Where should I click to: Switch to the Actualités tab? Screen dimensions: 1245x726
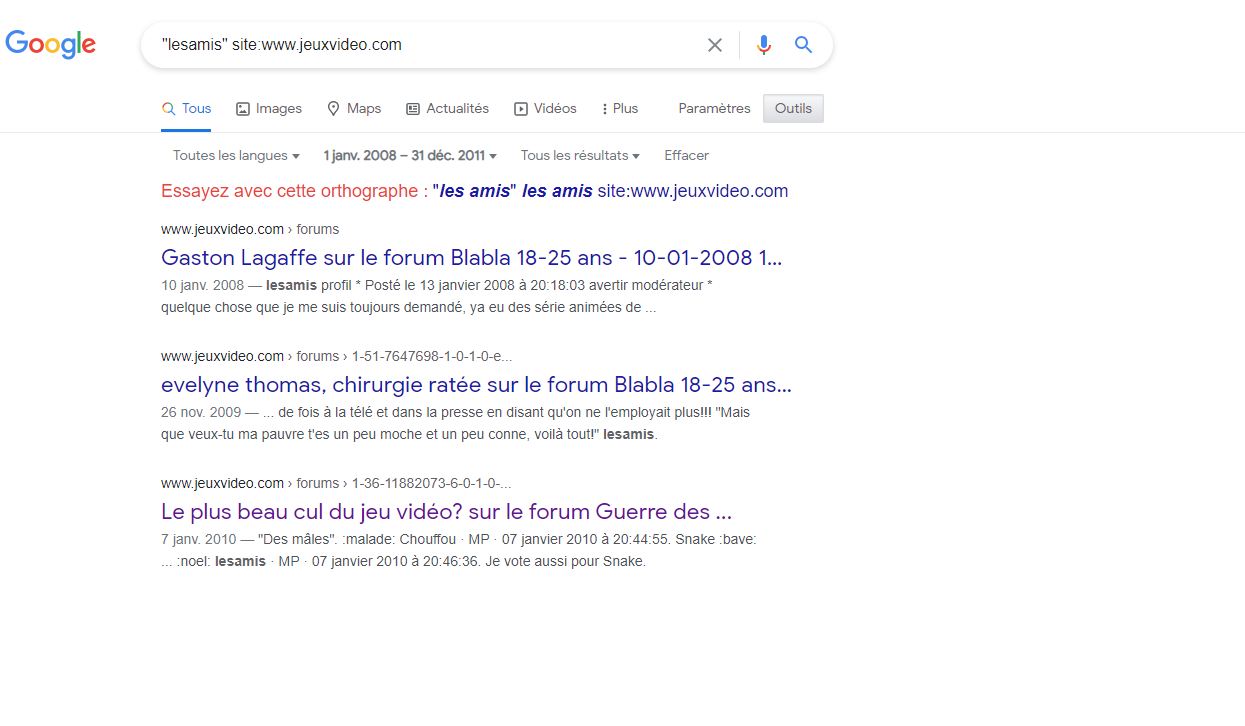pos(447,108)
